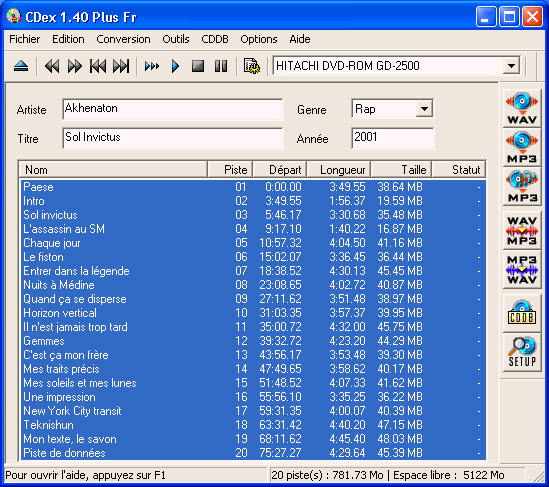The image size is (549, 487).
Task: Skip to previous track icon
Action: [98, 66]
